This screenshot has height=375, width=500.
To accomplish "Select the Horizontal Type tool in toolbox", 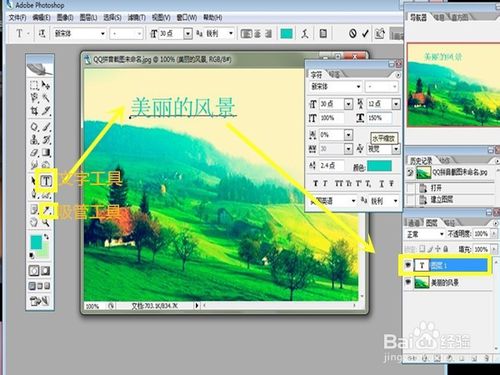I will 46,181.
